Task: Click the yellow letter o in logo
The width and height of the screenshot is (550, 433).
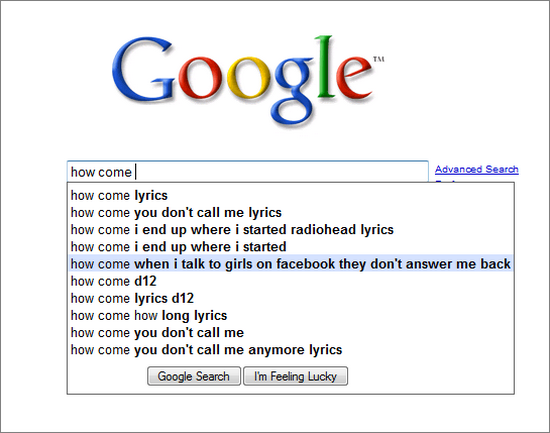Action: [249, 78]
